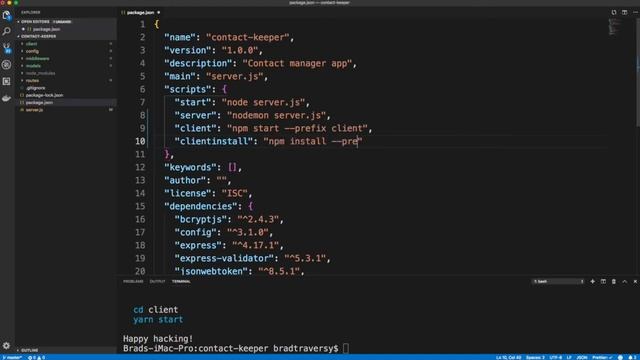Switch to the Output panel tab

tap(158, 281)
